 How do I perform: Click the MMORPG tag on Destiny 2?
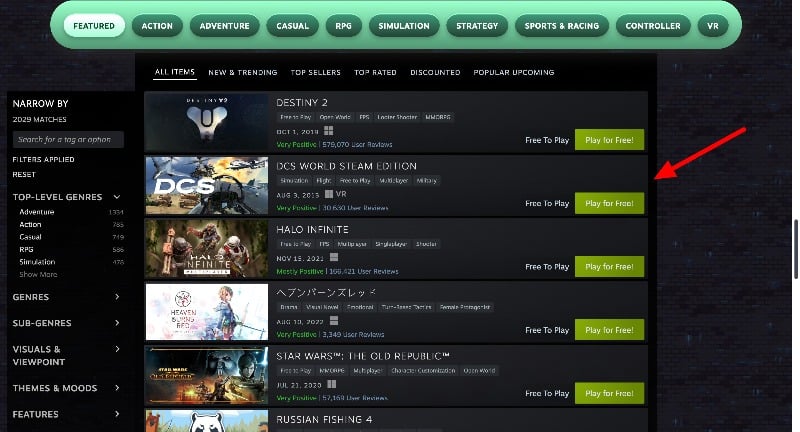point(438,117)
